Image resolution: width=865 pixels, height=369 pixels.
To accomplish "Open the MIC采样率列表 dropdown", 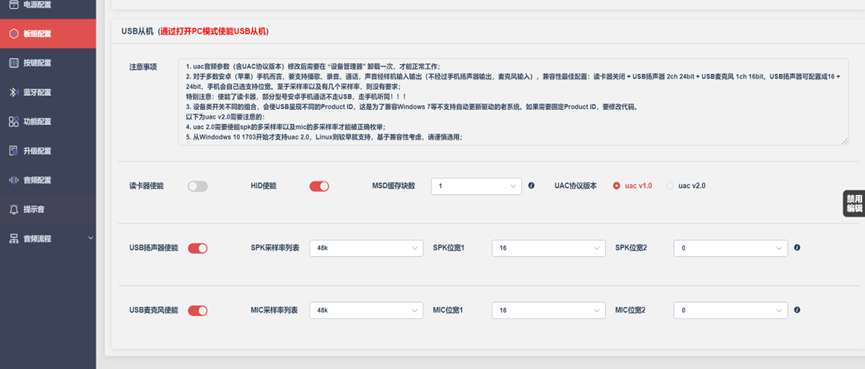I will (366, 311).
